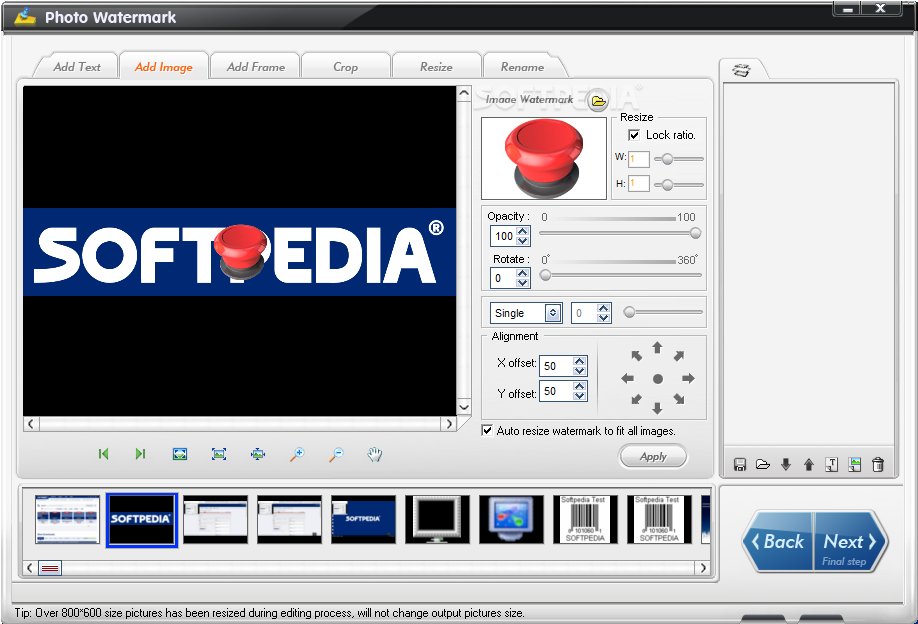Click the Rotate slider handle
Image resolution: width=918 pixels, height=624 pixels.
point(545,275)
